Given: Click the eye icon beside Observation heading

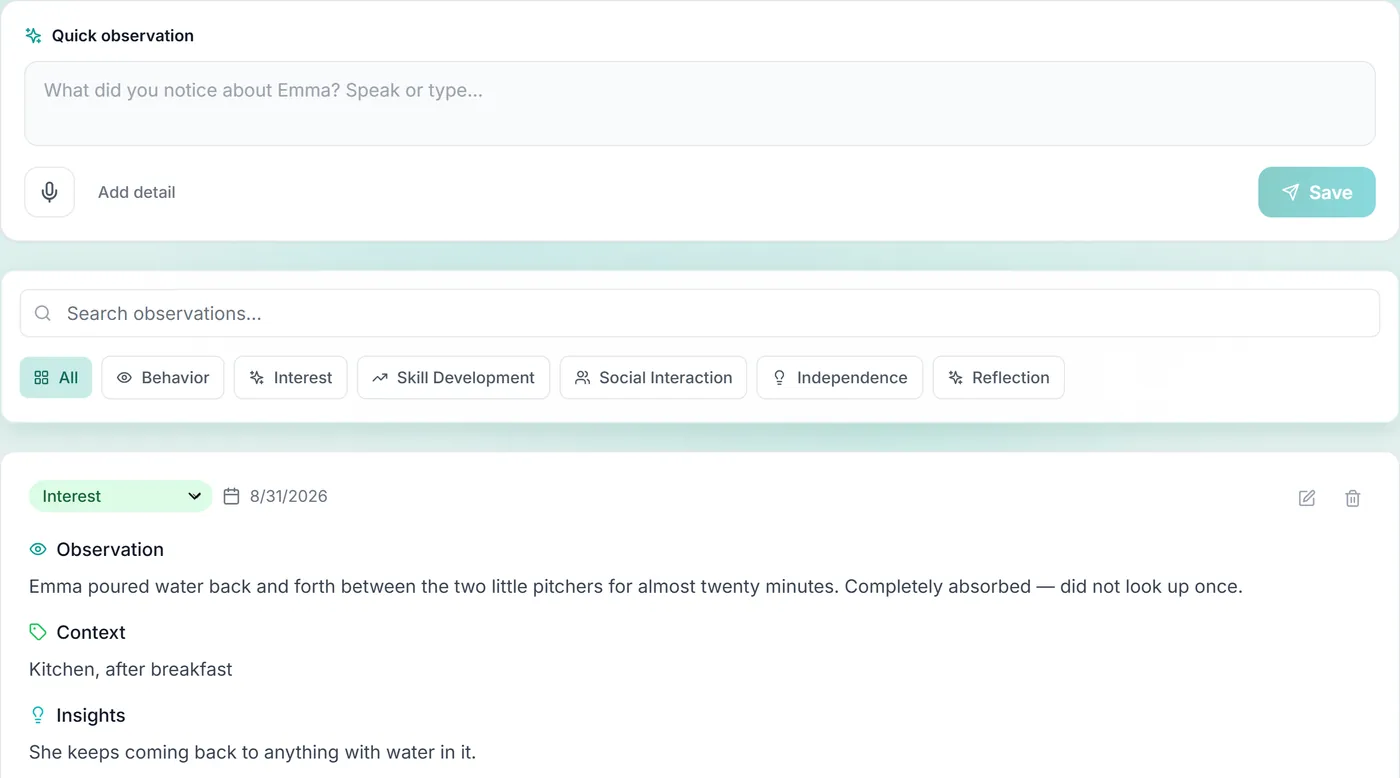Looking at the screenshot, I should [x=38, y=549].
